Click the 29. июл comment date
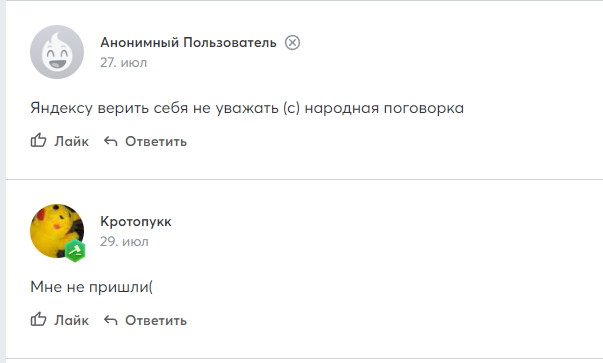The width and height of the screenshot is (603, 363). pyautogui.click(x=124, y=241)
